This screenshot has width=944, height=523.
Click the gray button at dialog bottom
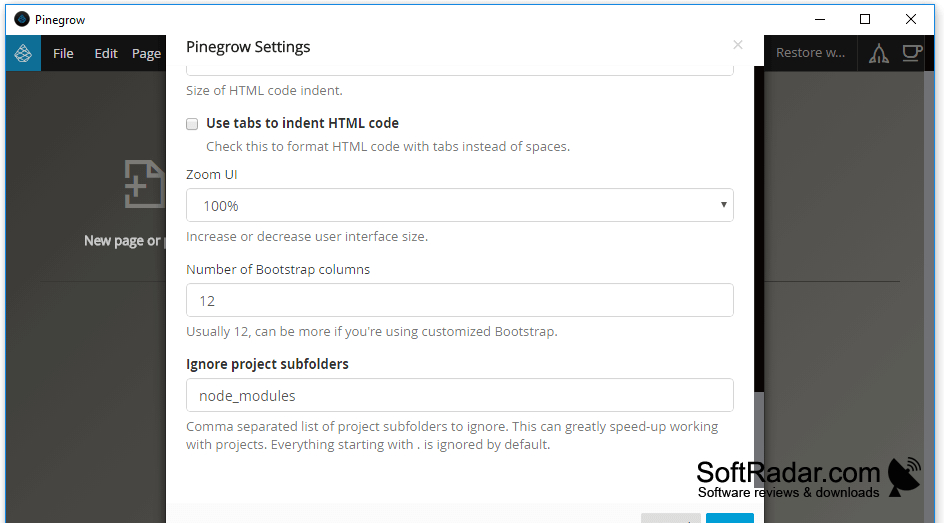pyautogui.click(x=671, y=518)
